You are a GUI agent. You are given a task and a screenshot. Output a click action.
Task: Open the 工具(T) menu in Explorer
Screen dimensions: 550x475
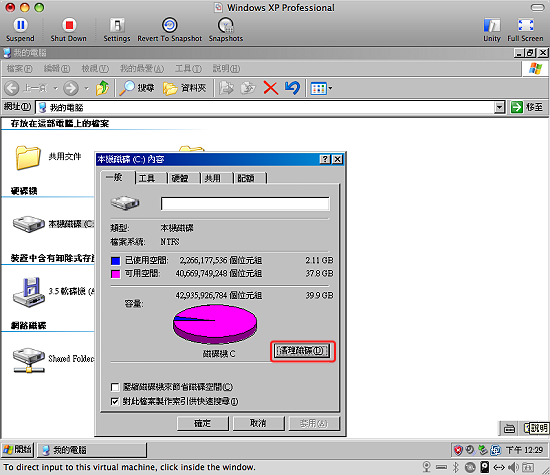tap(188, 68)
